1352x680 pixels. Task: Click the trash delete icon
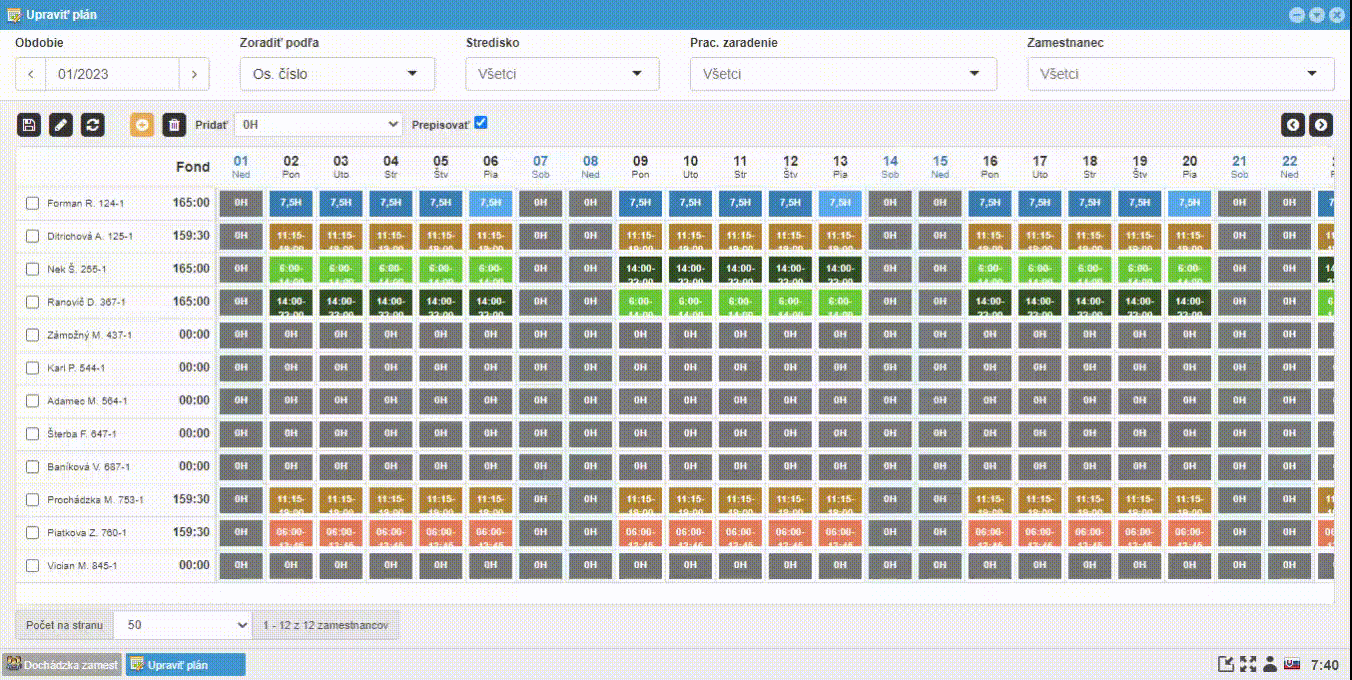pos(174,125)
